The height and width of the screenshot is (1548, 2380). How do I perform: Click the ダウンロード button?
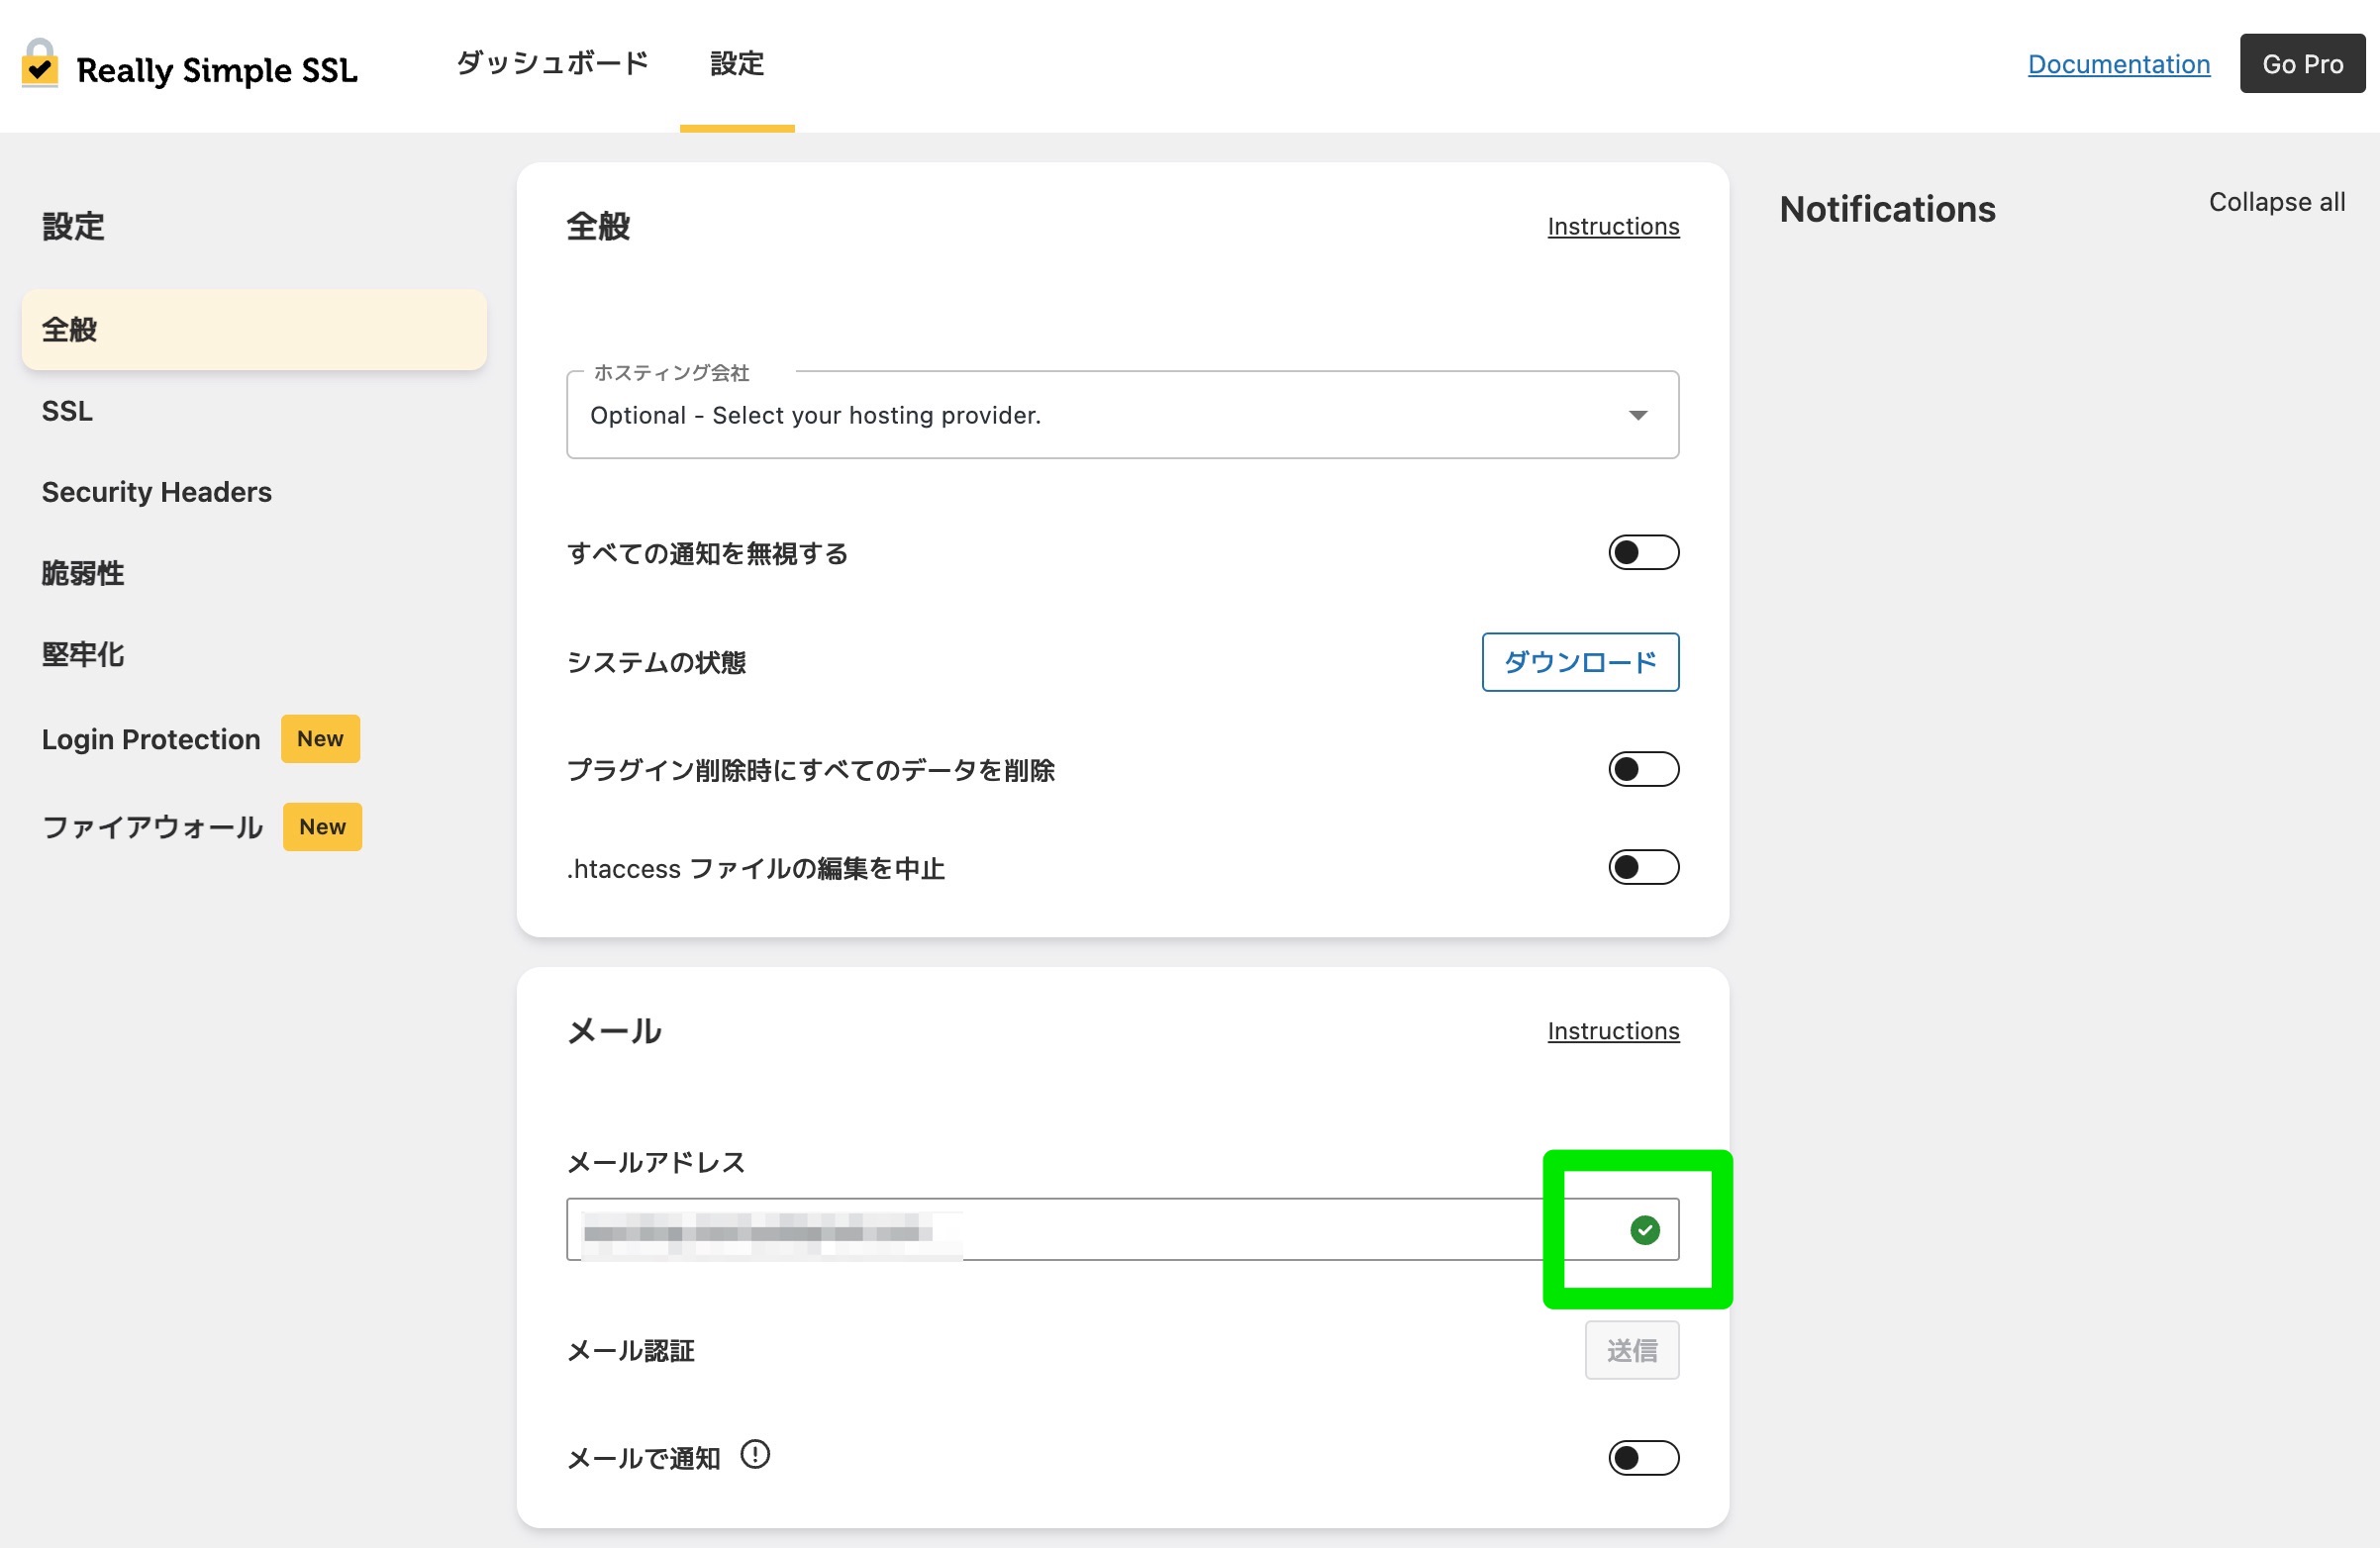click(1580, 660)
